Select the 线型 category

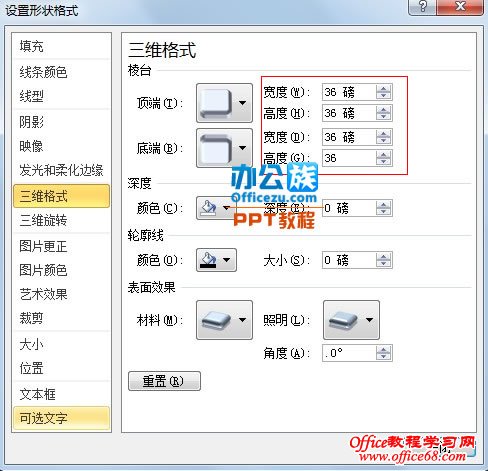[x=61, y=96]
